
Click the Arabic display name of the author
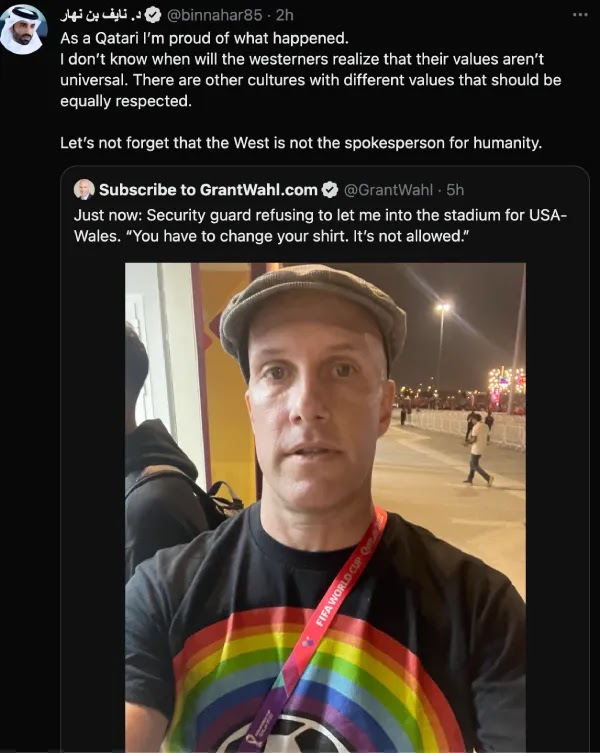(101, 15)
